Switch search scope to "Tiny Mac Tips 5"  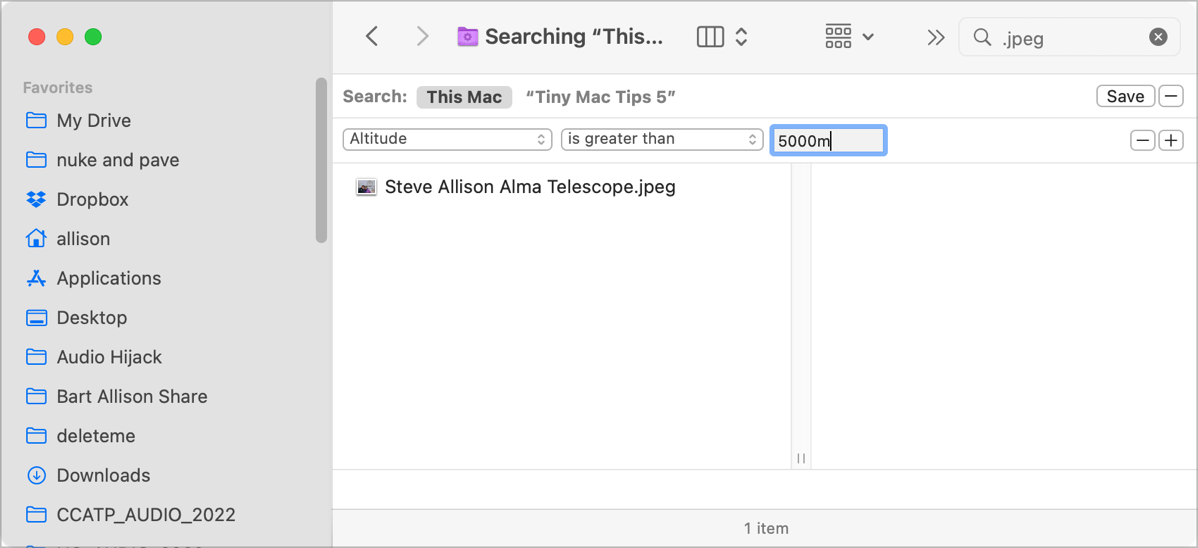tap(600, 97)
